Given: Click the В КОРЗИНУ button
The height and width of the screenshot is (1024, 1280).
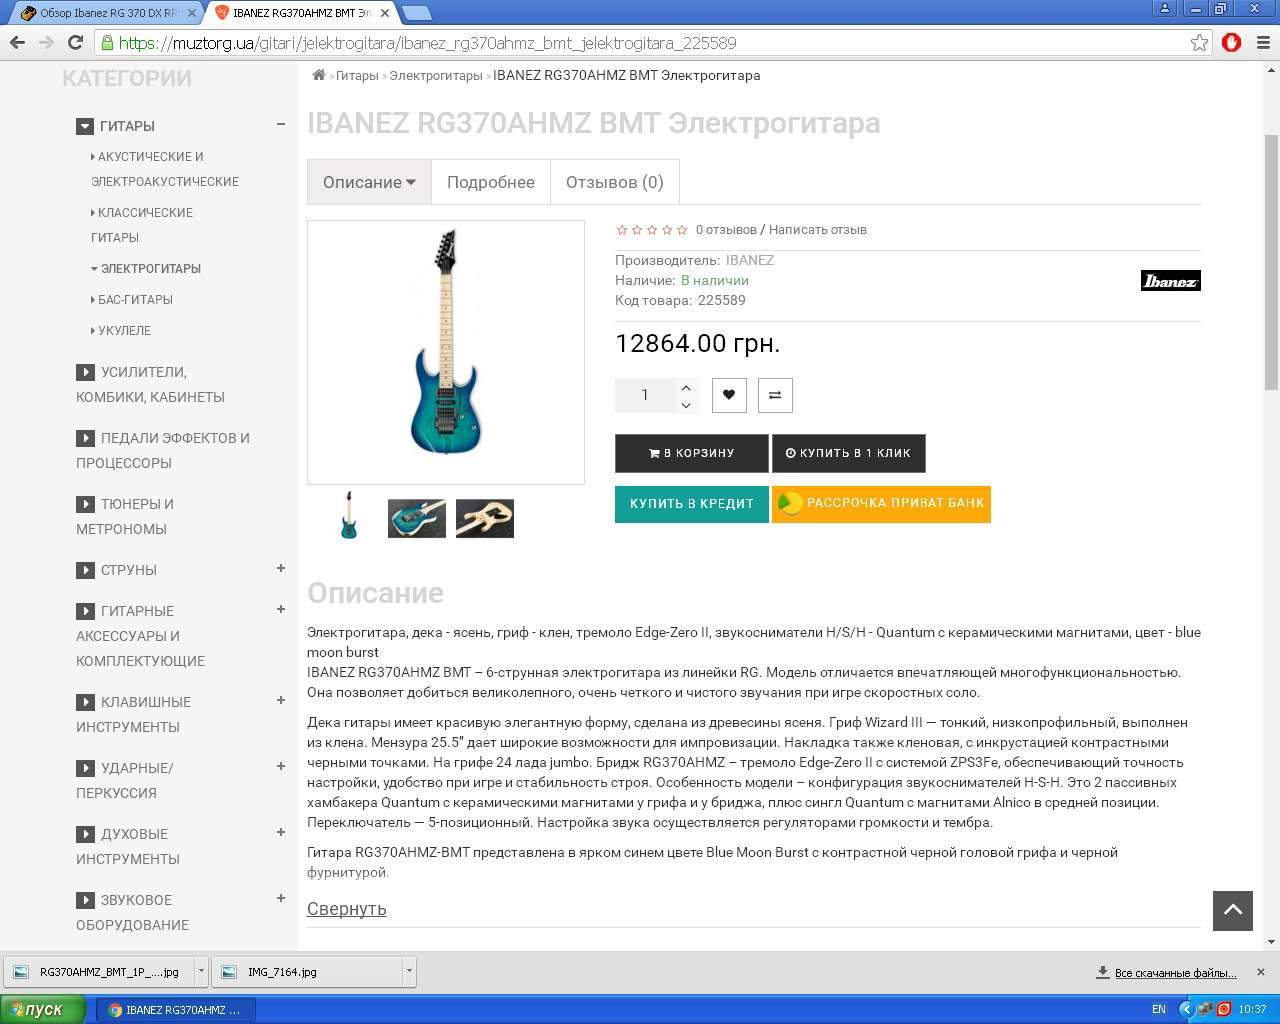Looking at the screenshot, I should click(692, 453).
